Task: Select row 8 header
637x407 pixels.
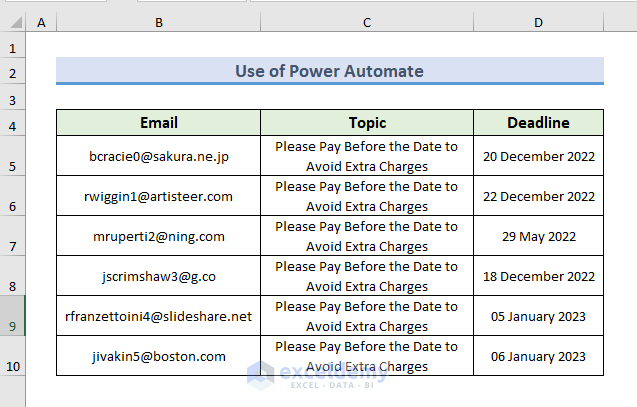Action: [13, 275]
